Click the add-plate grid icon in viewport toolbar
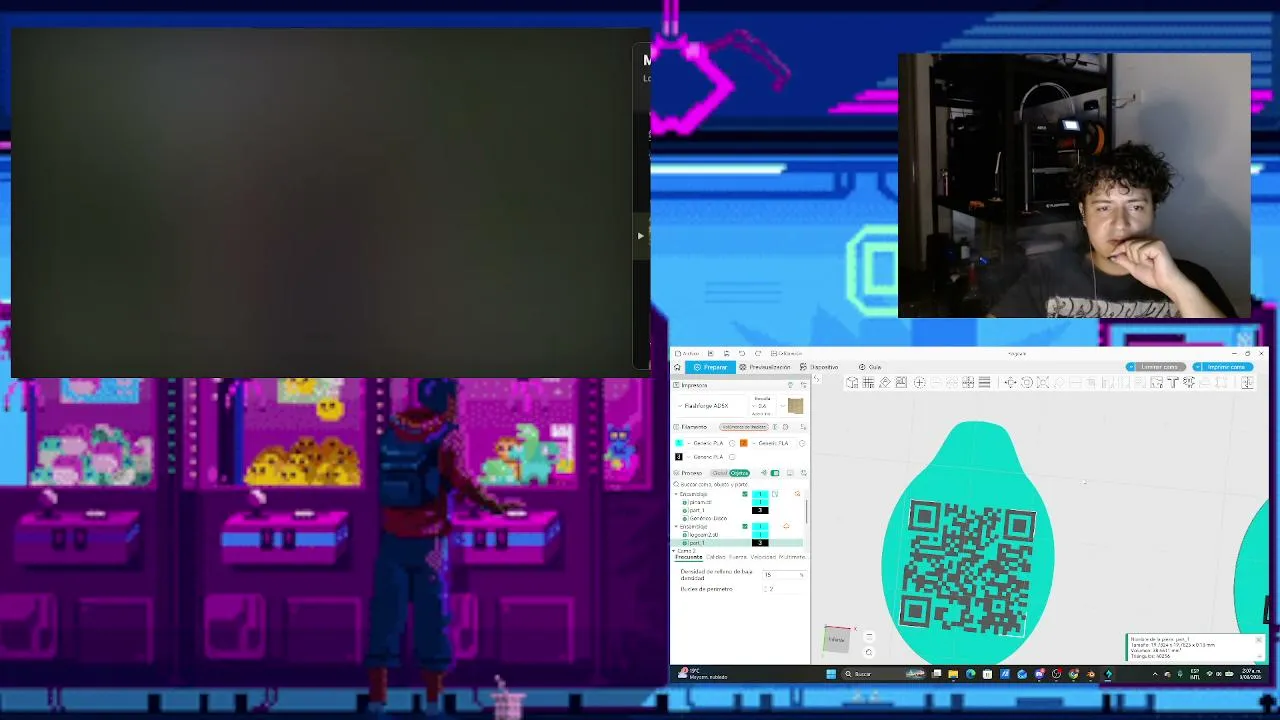1280x720 pixels. 868,382
